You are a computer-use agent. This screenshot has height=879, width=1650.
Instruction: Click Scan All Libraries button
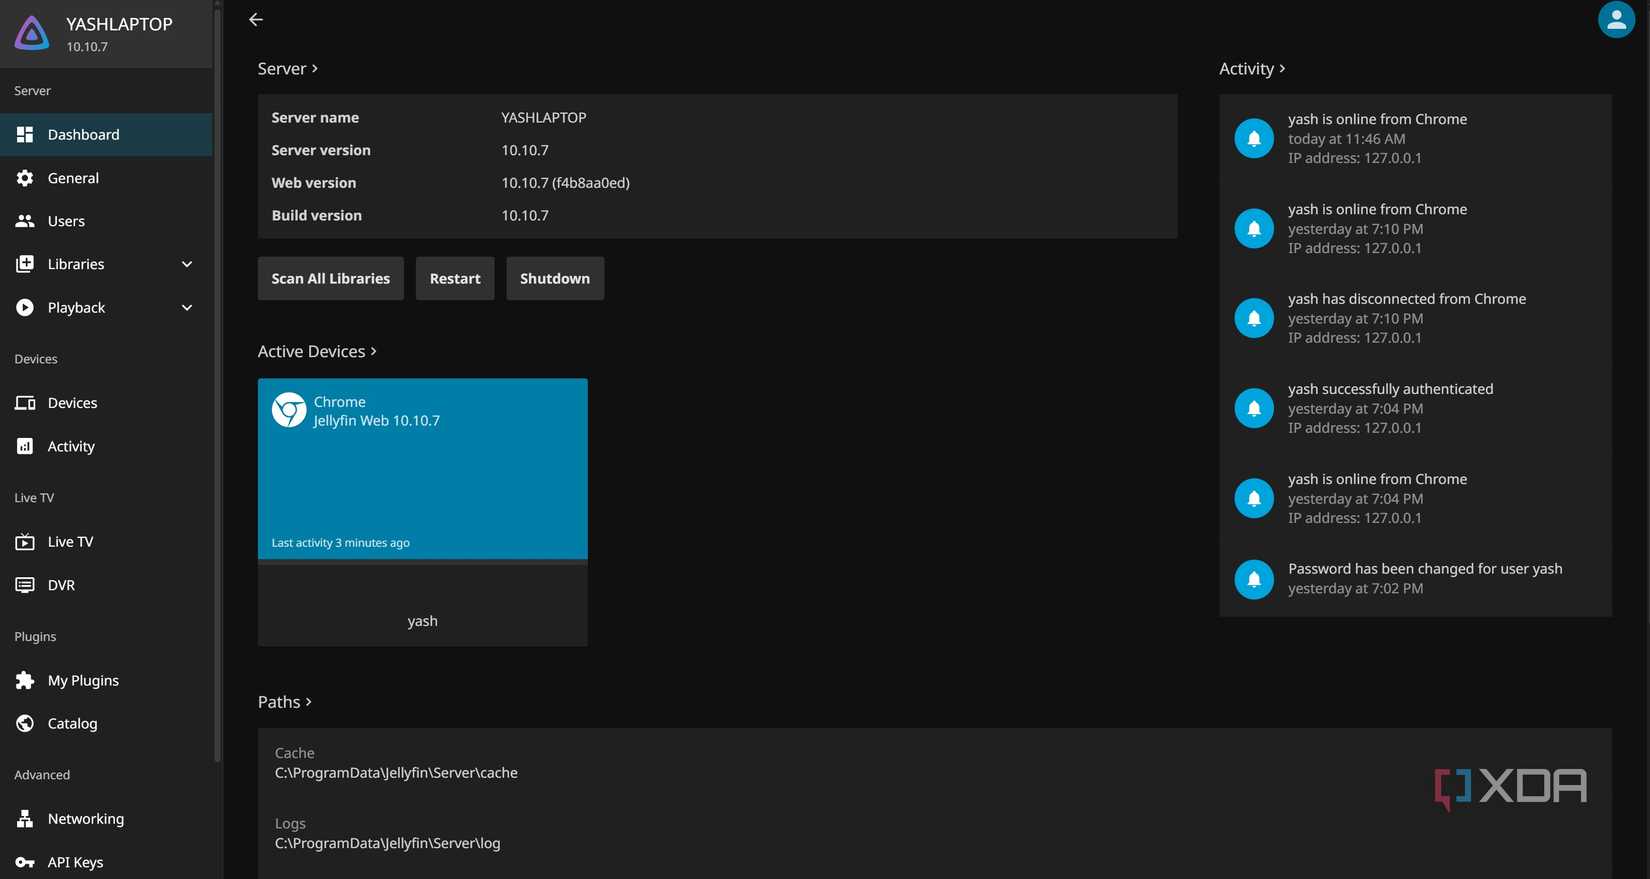[331, 278]
